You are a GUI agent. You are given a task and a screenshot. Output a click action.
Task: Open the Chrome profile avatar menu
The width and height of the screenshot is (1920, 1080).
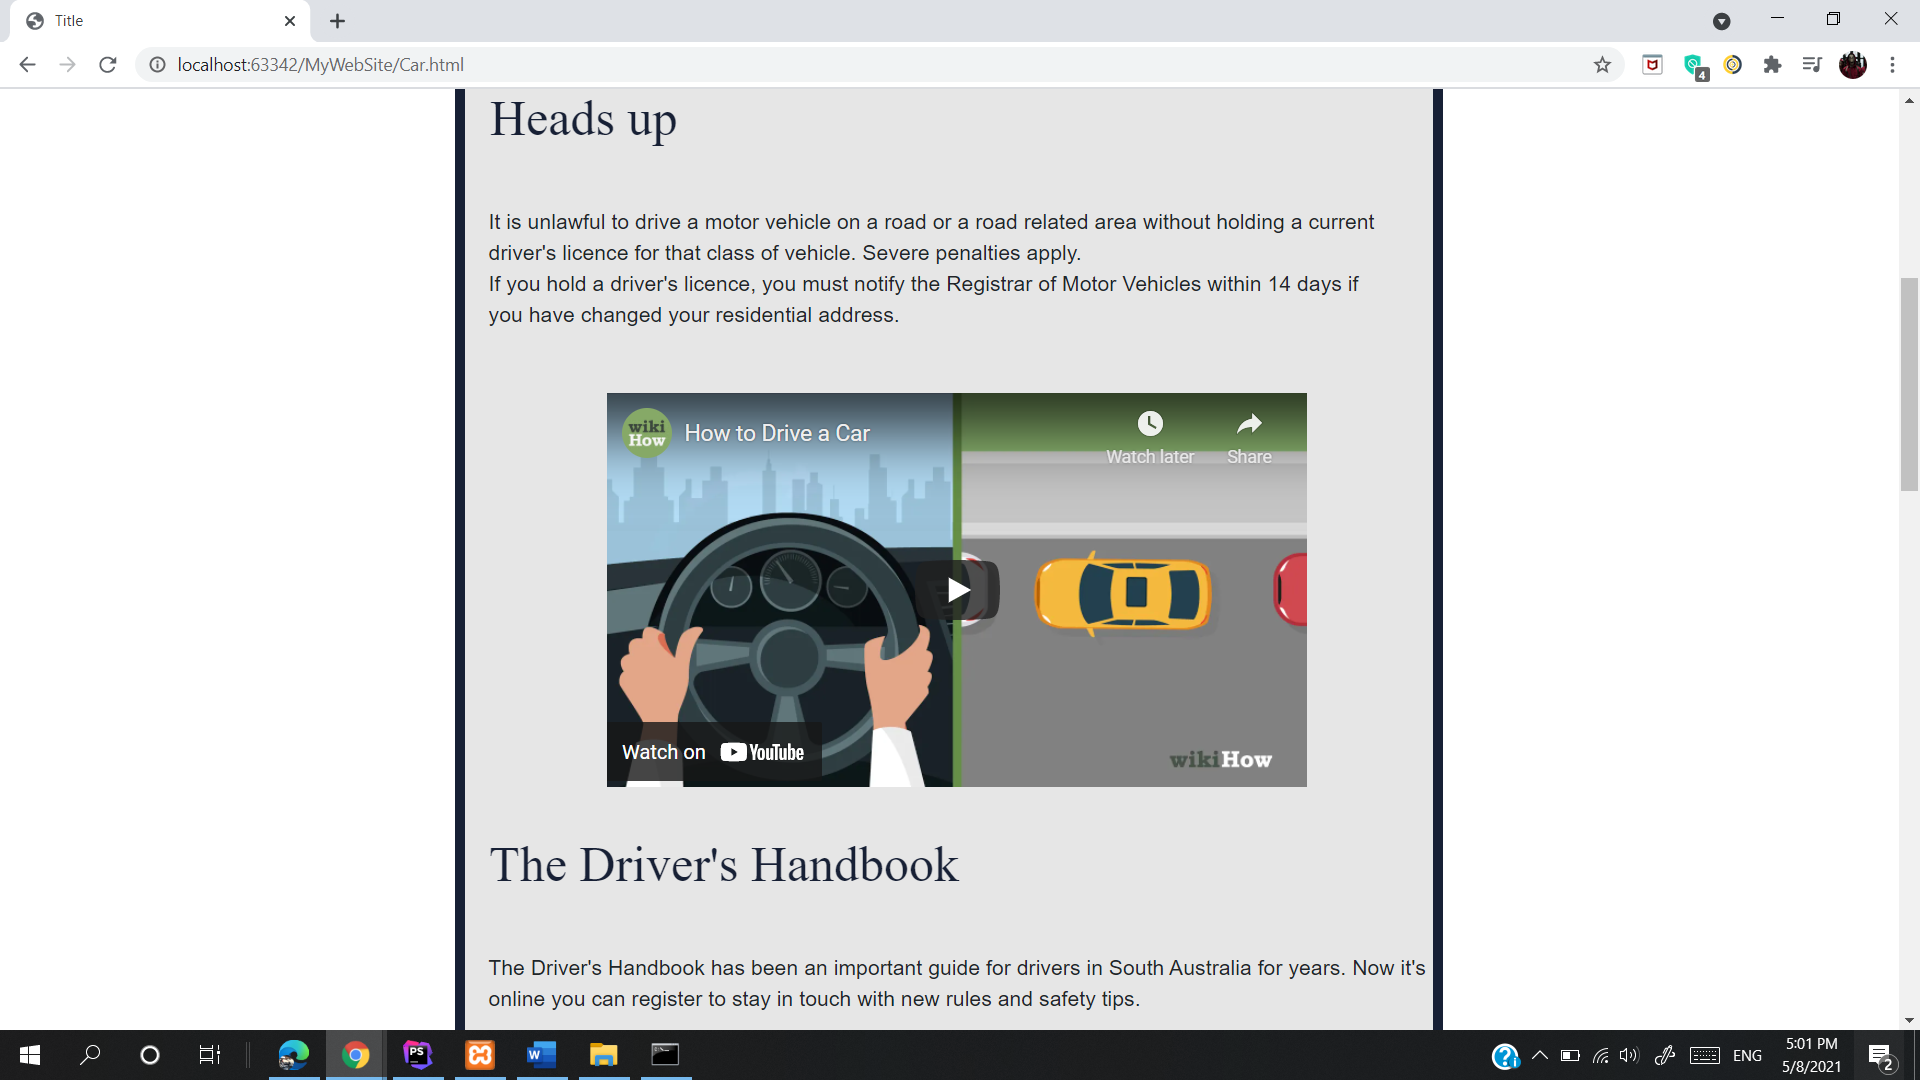tap(1854, 64)
